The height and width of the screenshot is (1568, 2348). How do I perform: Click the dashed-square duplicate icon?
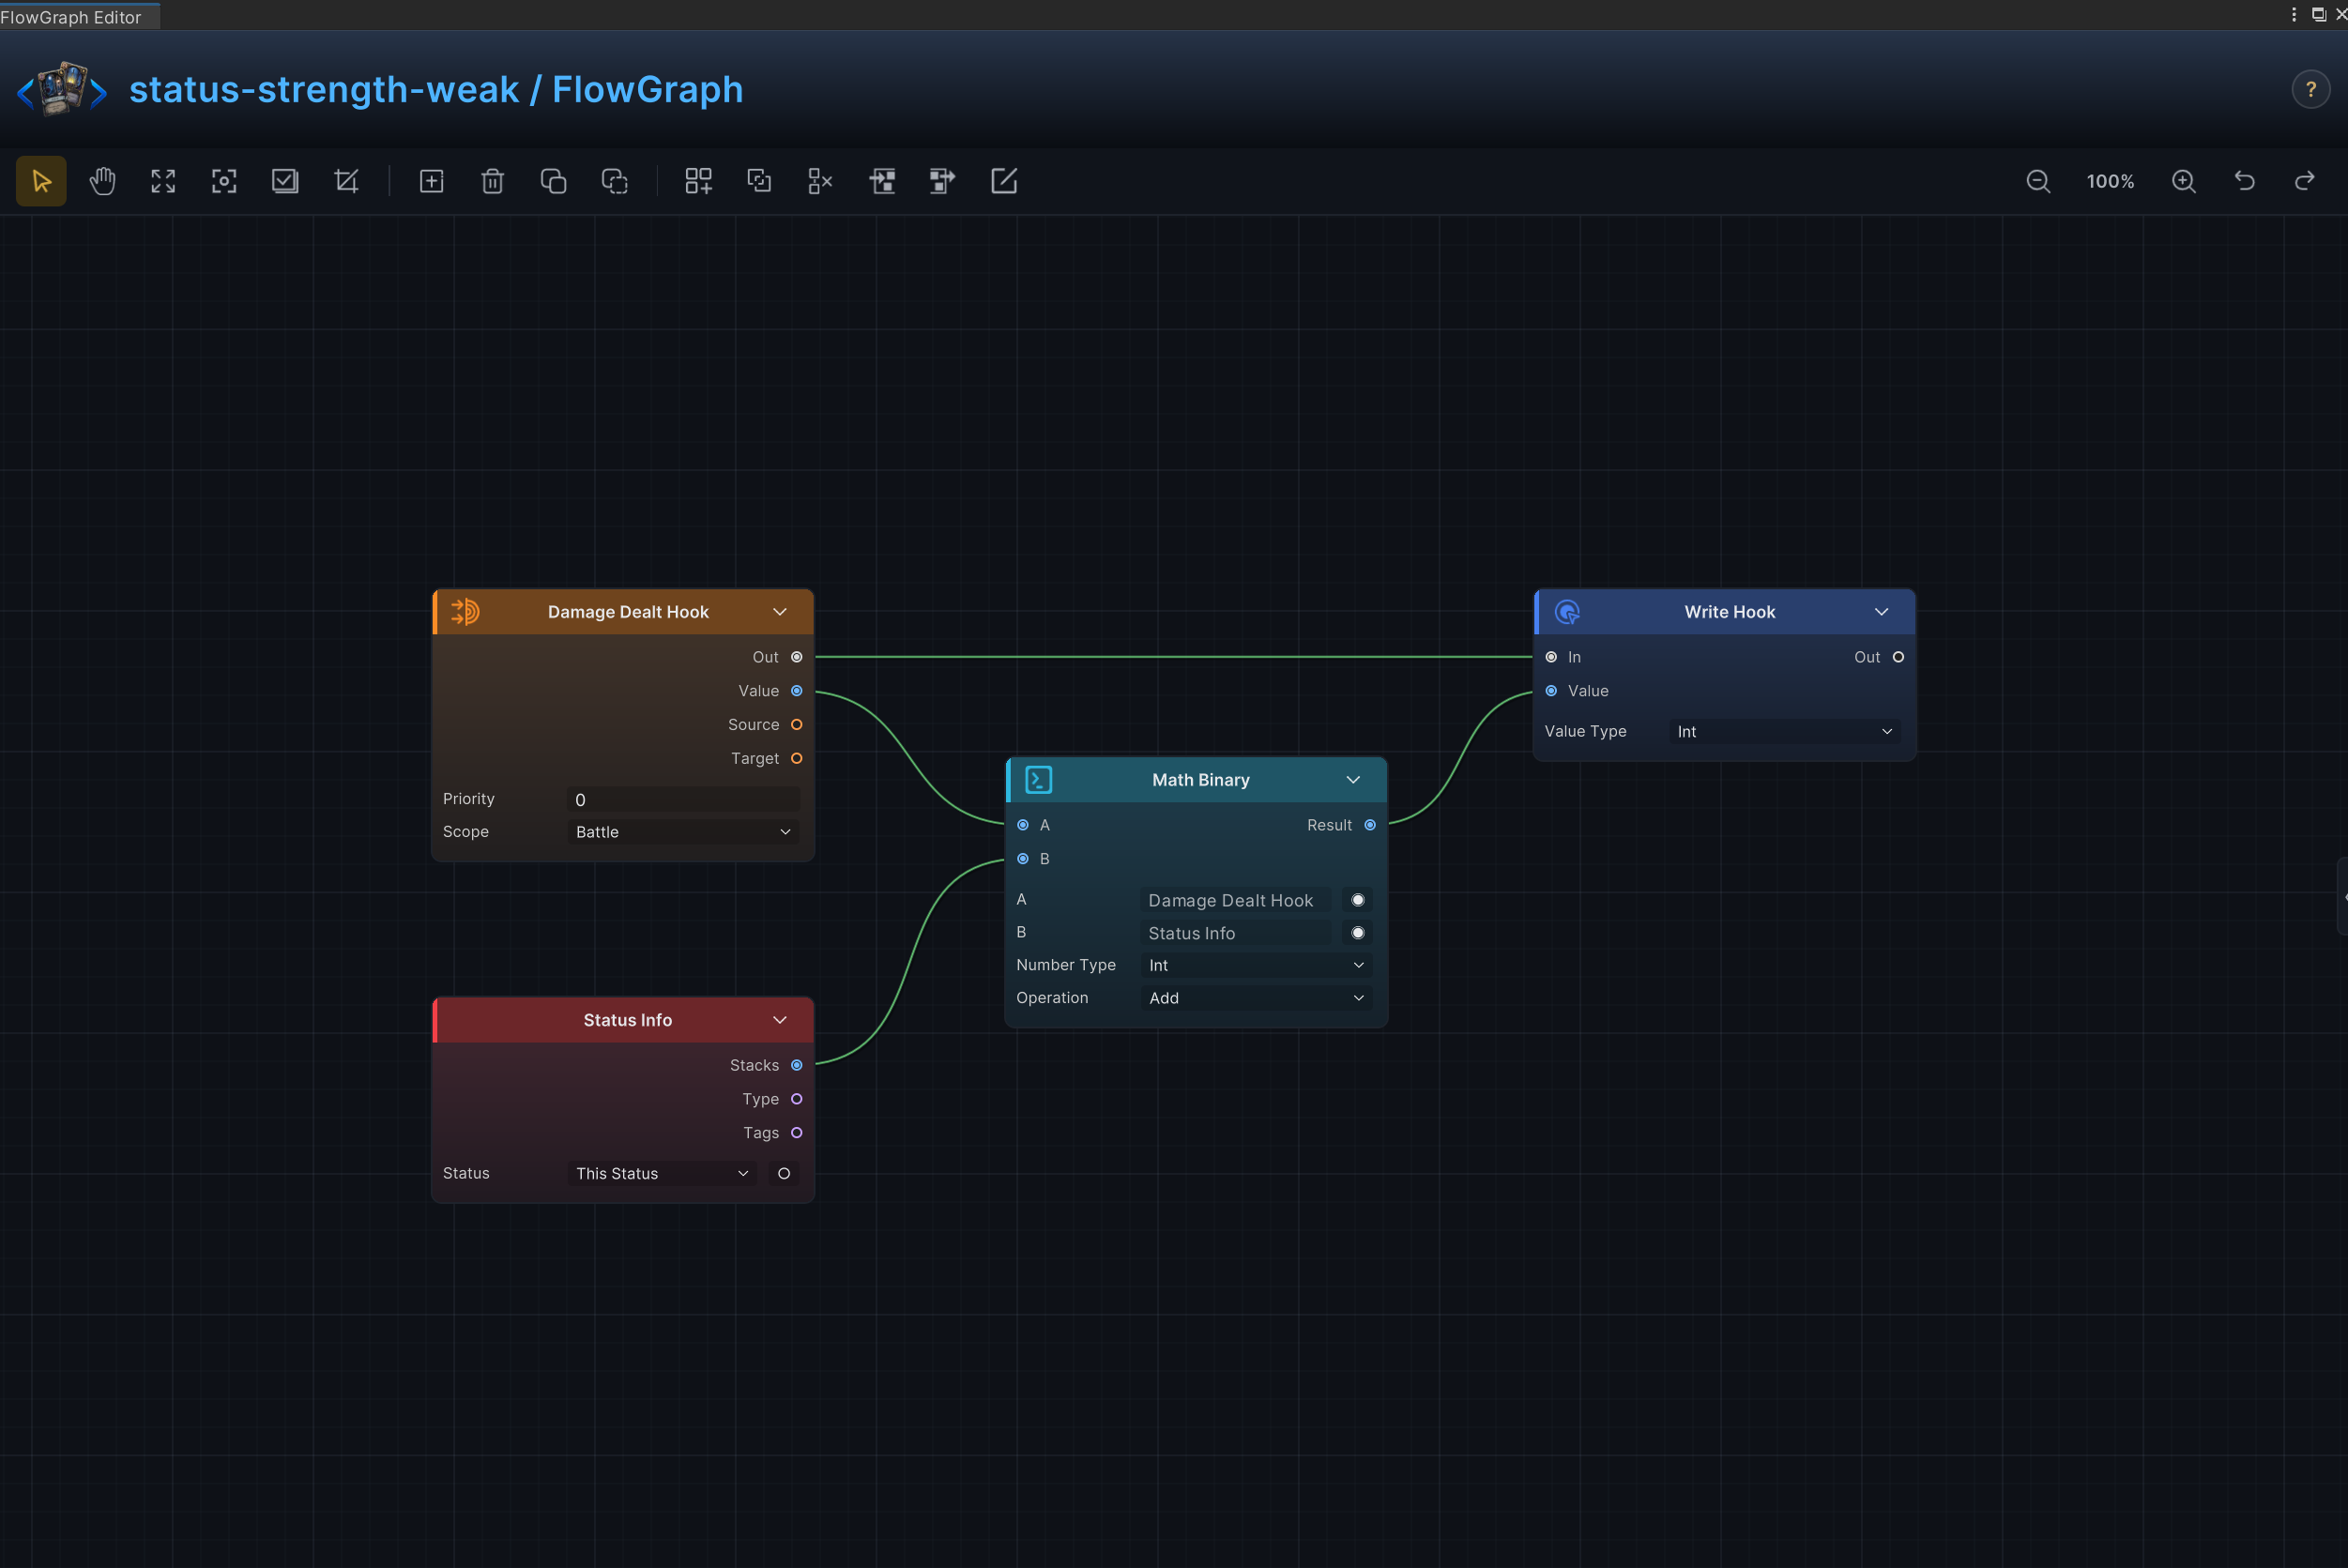(614, 181)
